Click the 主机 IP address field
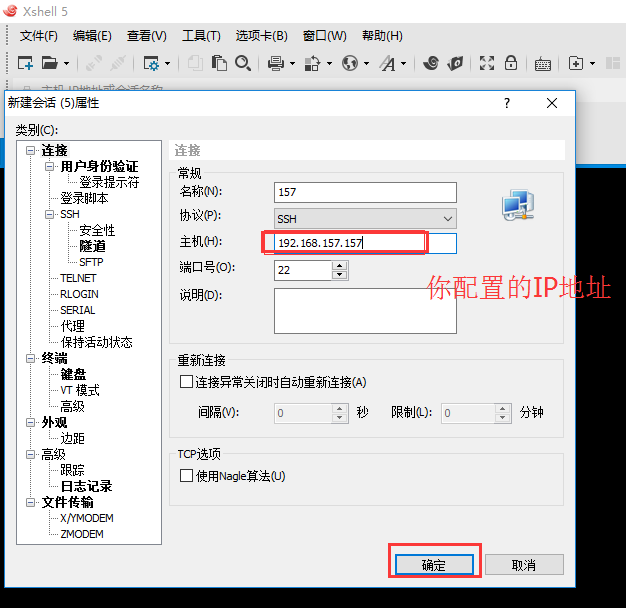626x608 pixels. tap(345, 243)
